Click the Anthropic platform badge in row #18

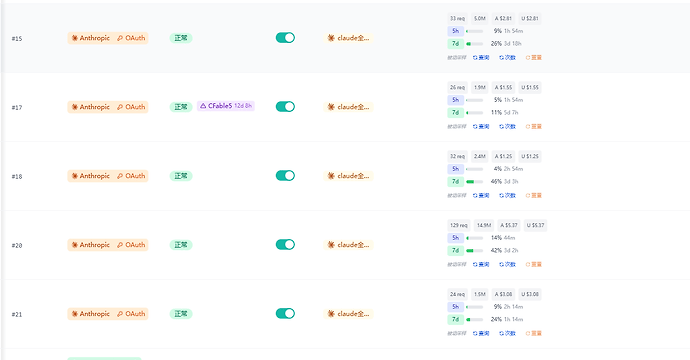tap(91, 176)
